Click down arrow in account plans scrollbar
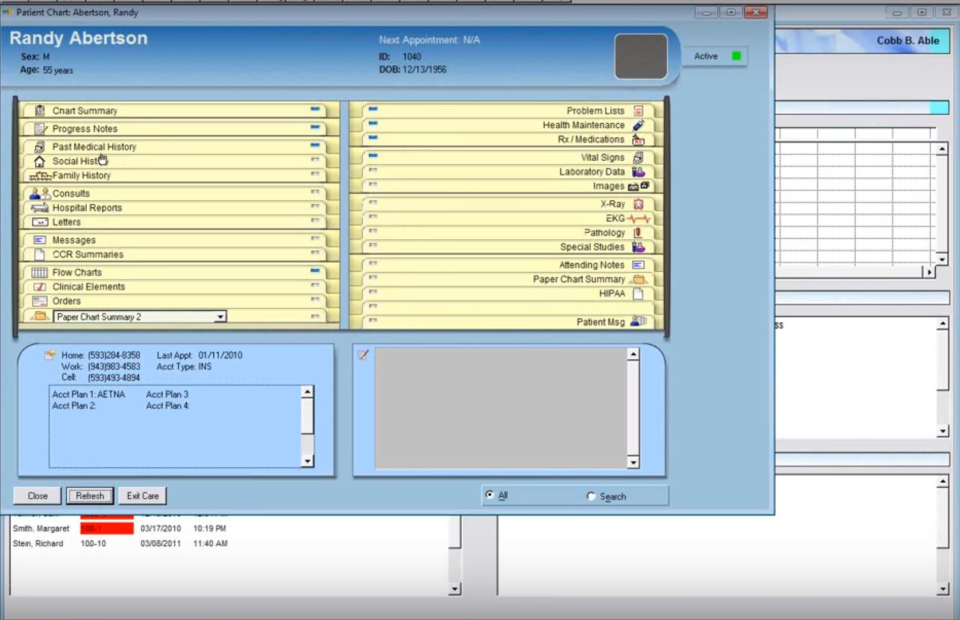The width and height of the screenshot is (960, 620). 307,461
